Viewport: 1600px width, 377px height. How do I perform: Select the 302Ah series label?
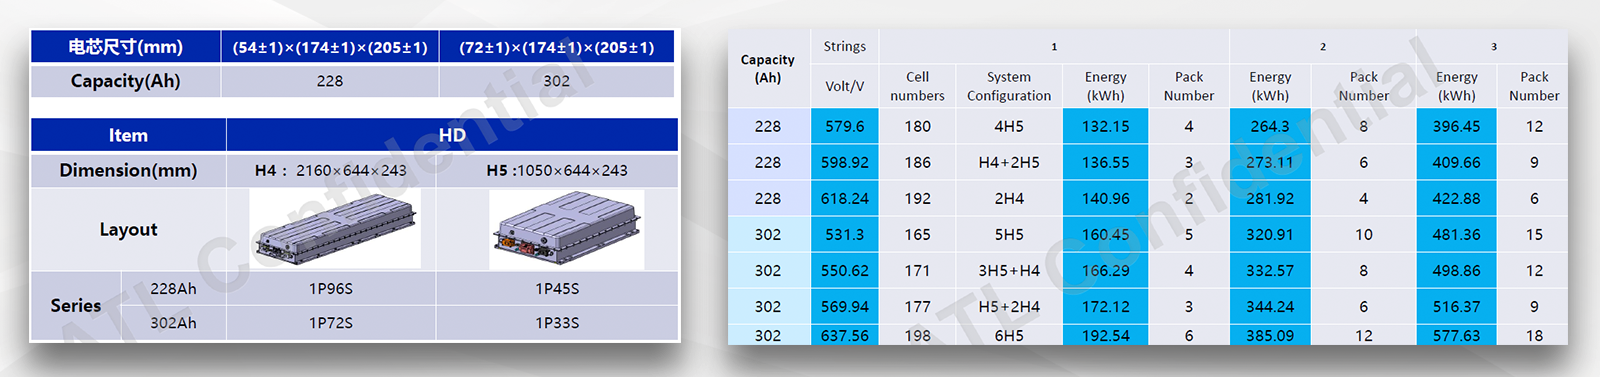pos(173,322)
